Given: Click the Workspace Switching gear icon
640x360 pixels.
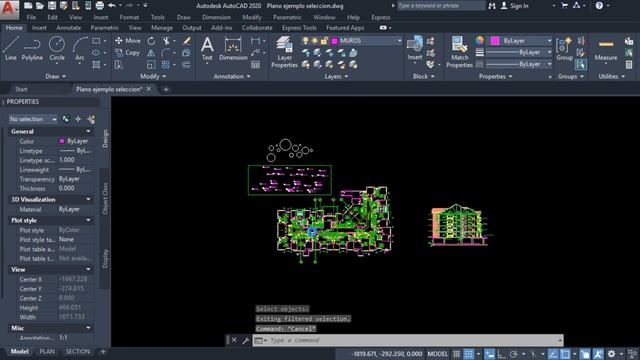Looking at the screenshot, I should (x=611, y=354).
